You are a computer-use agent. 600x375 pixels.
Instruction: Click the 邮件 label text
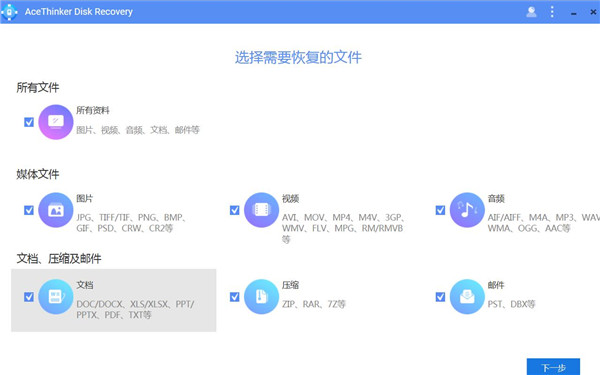coord(496,285)
